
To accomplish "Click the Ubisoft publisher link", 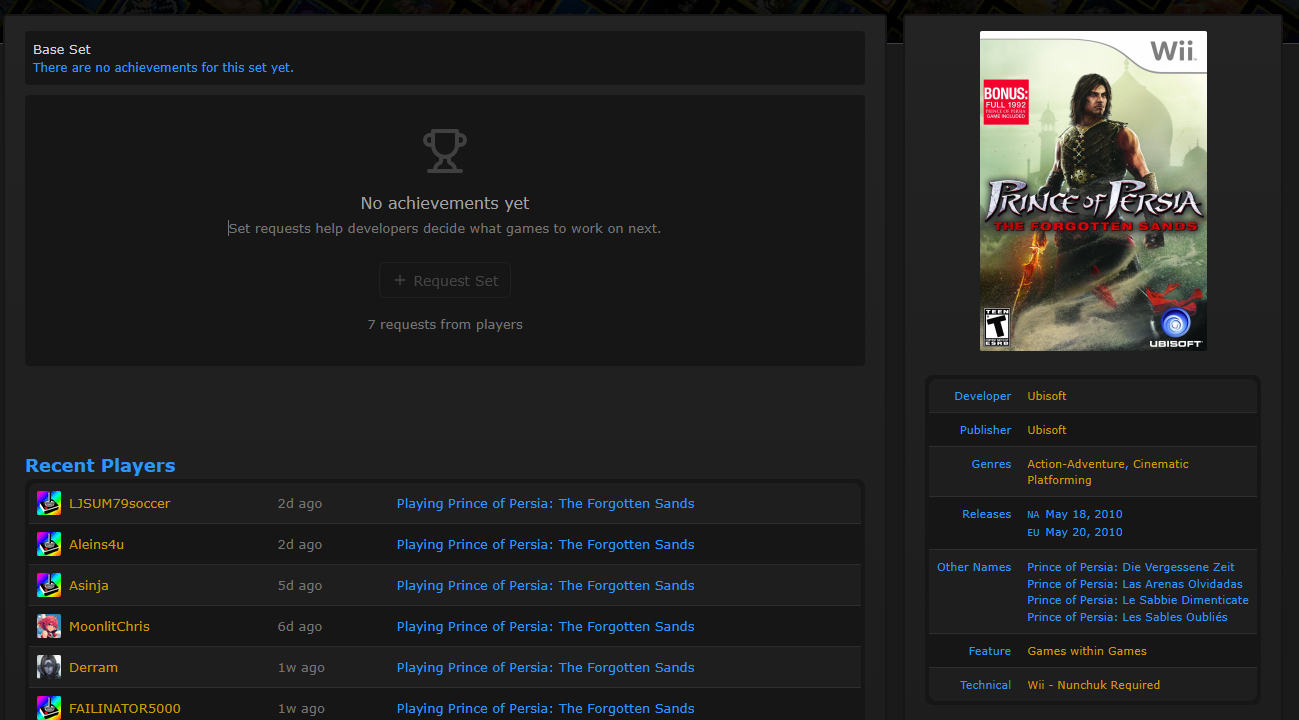I will click(x=1047, y=430).
